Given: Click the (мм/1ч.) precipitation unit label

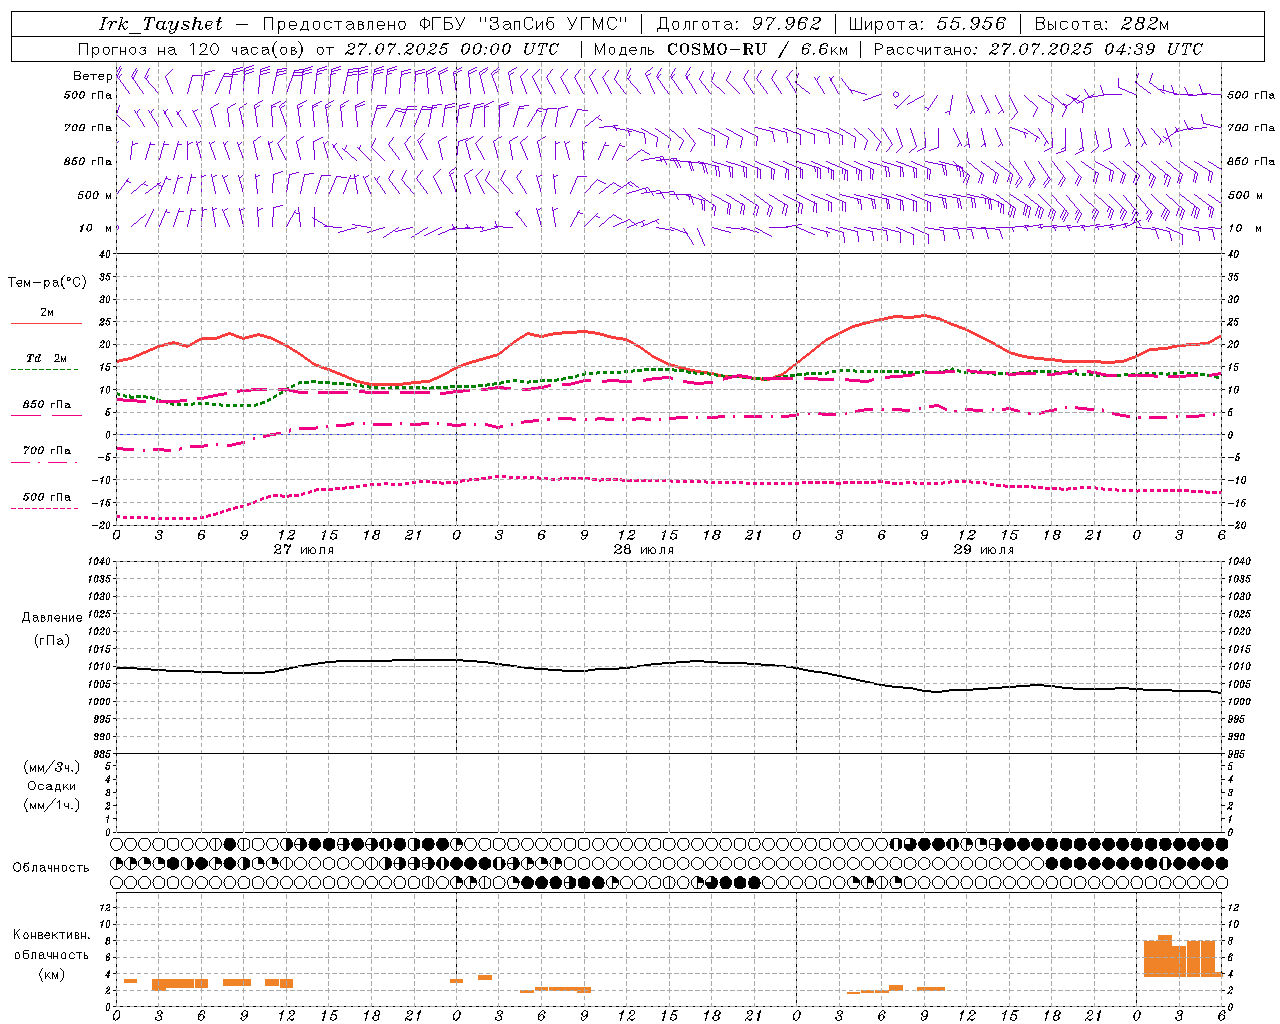Looking at the screenshot, I should [x=51, y=805].
